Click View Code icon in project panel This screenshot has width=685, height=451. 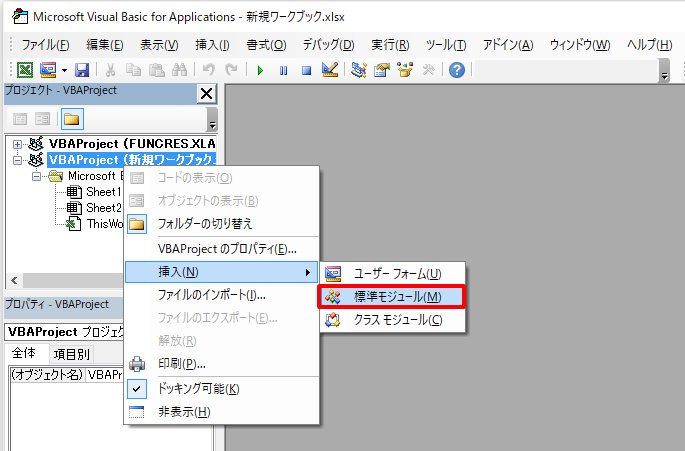(x=20, y=119)
